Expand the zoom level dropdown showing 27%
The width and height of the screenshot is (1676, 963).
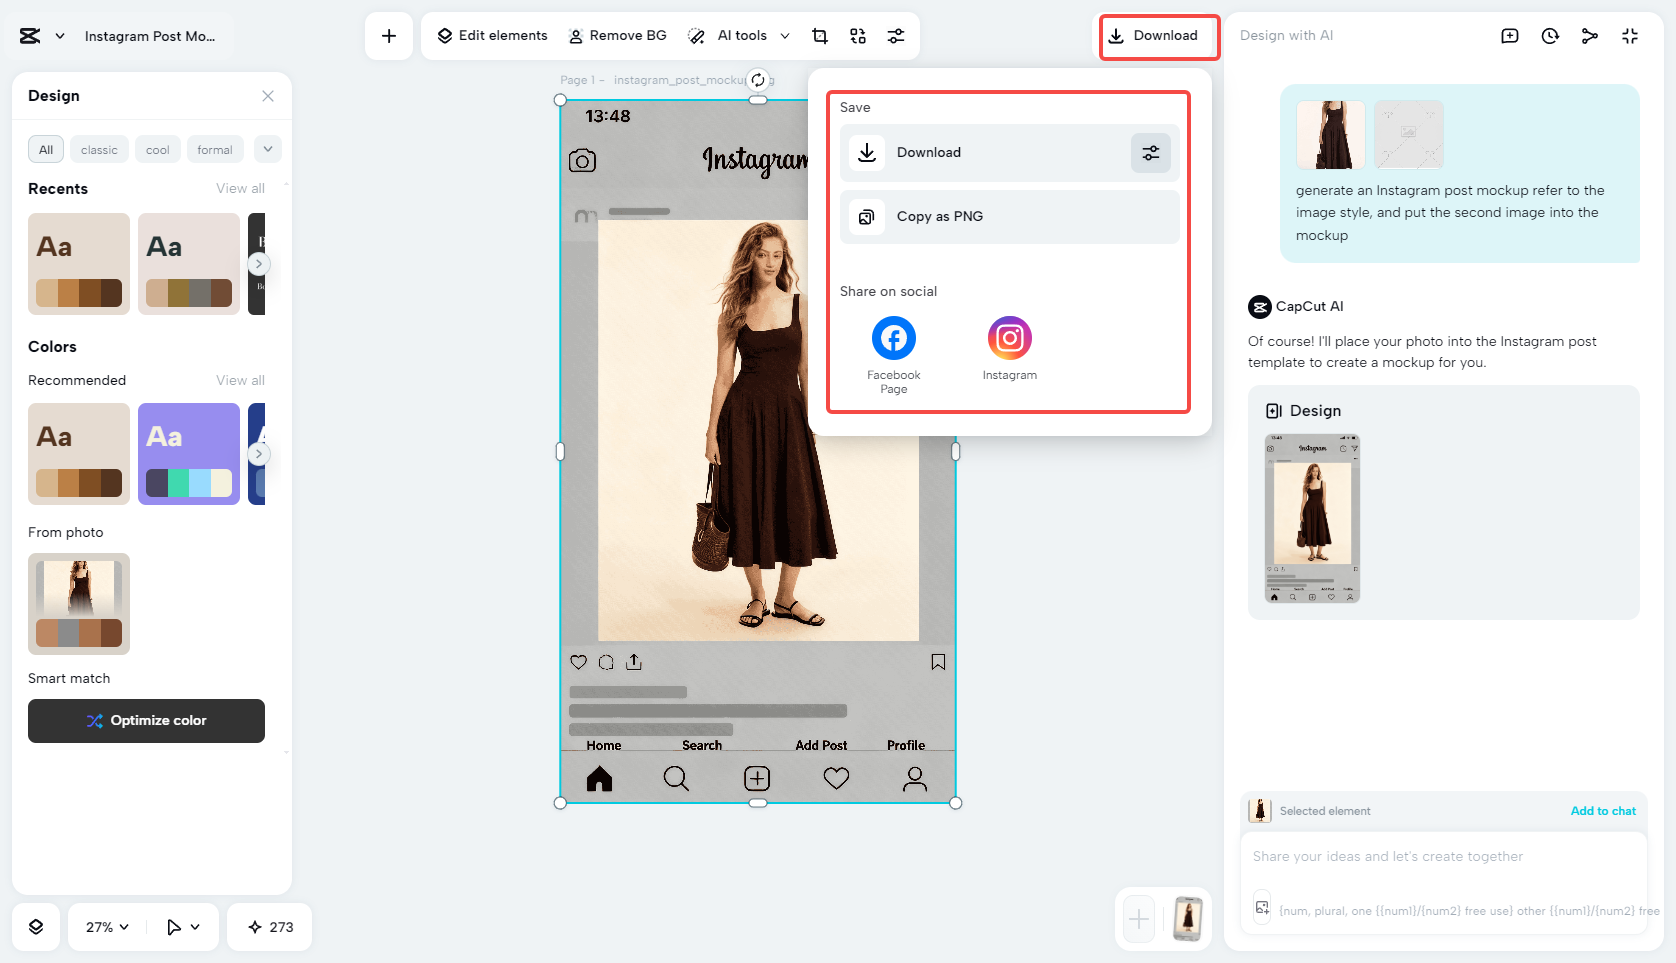point(104,927)
